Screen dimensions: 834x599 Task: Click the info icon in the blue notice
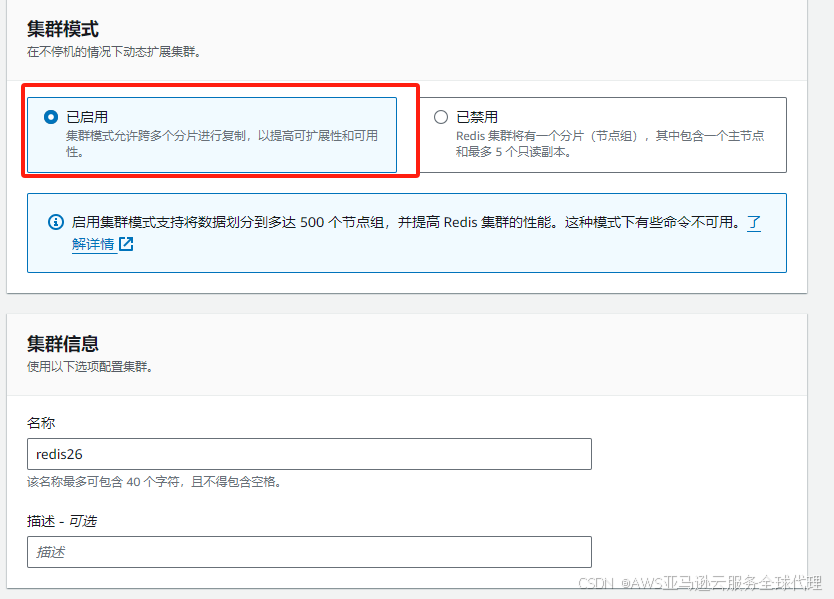[x=56, y=222]
